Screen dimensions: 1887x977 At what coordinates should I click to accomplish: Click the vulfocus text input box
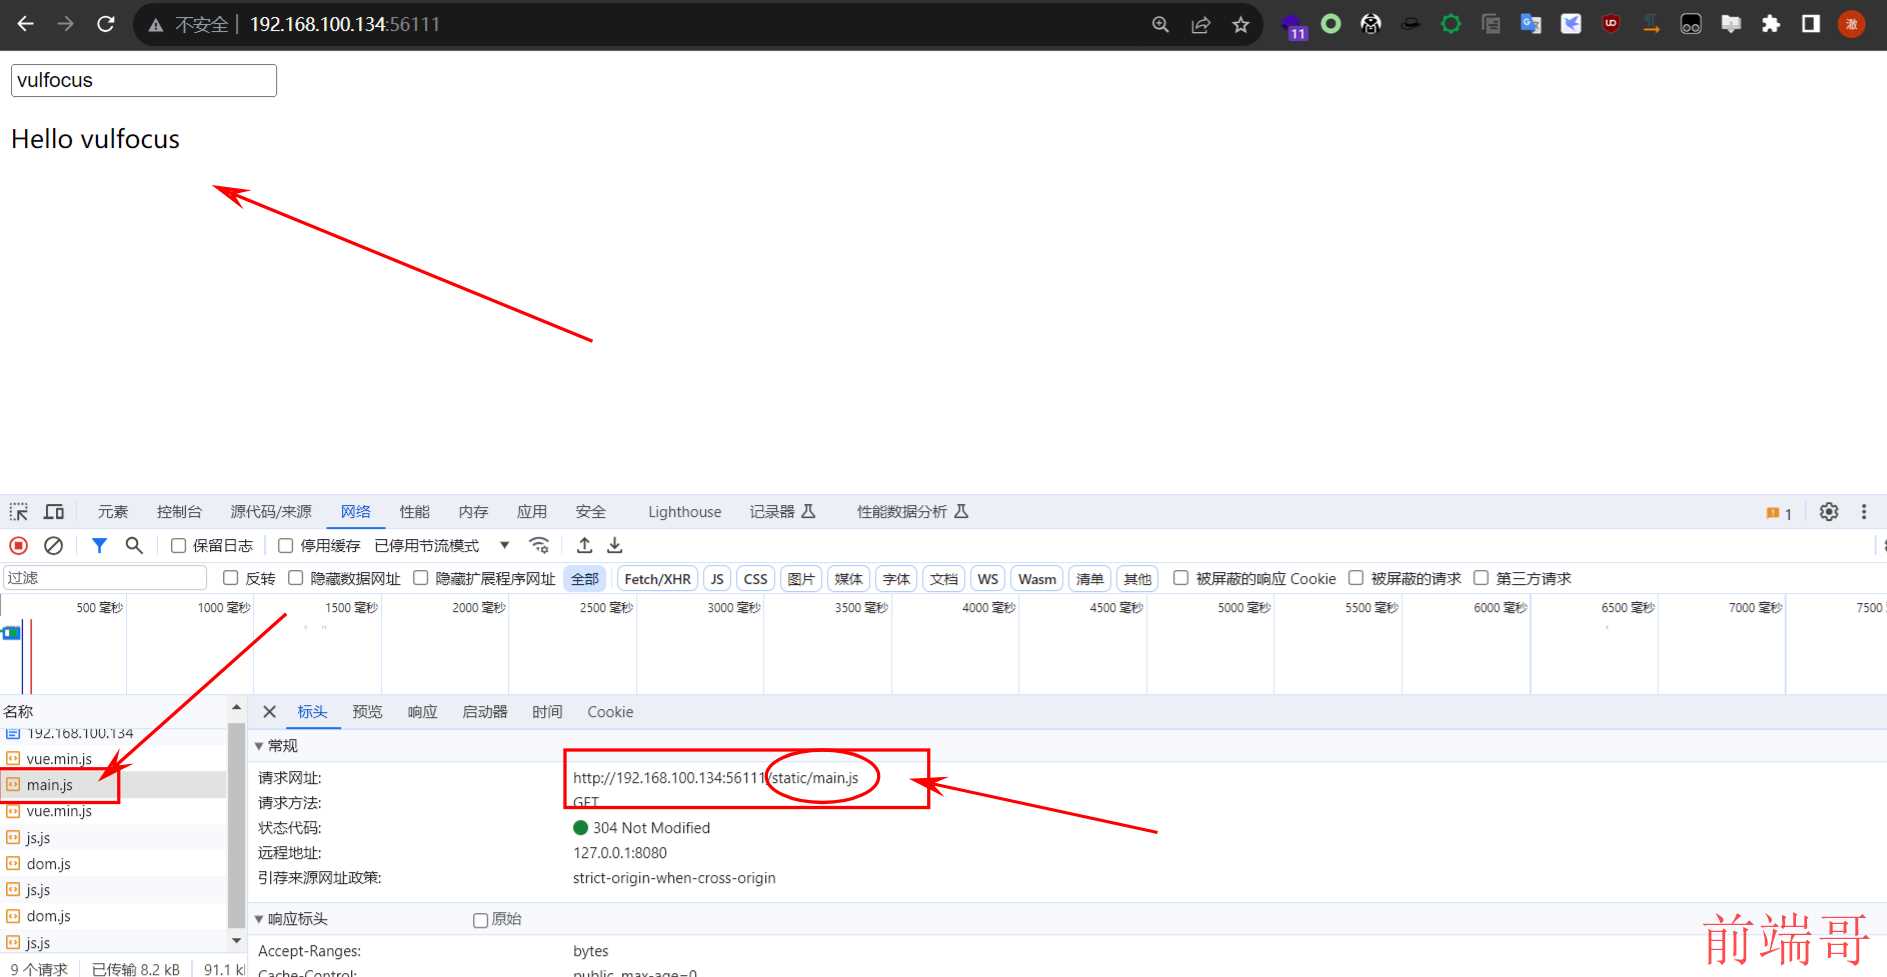[144, 81]
